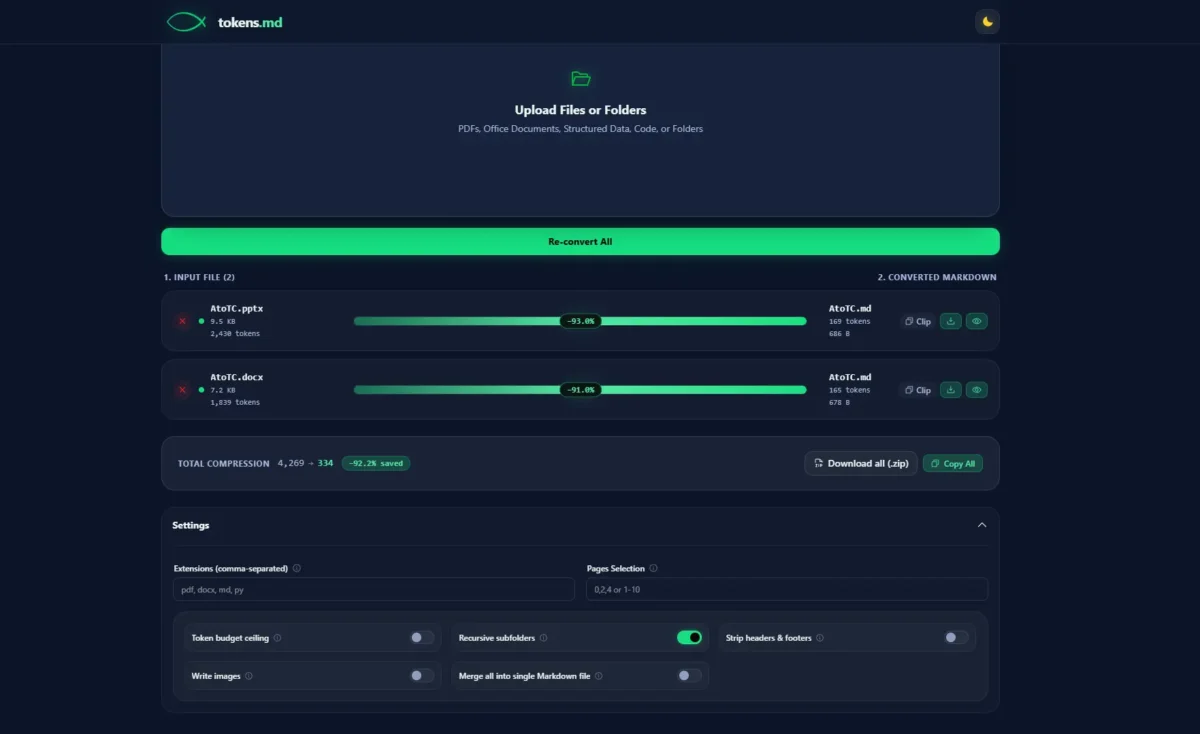
Task: Click the "2,430 tokens" count
Action: [235, 334]
